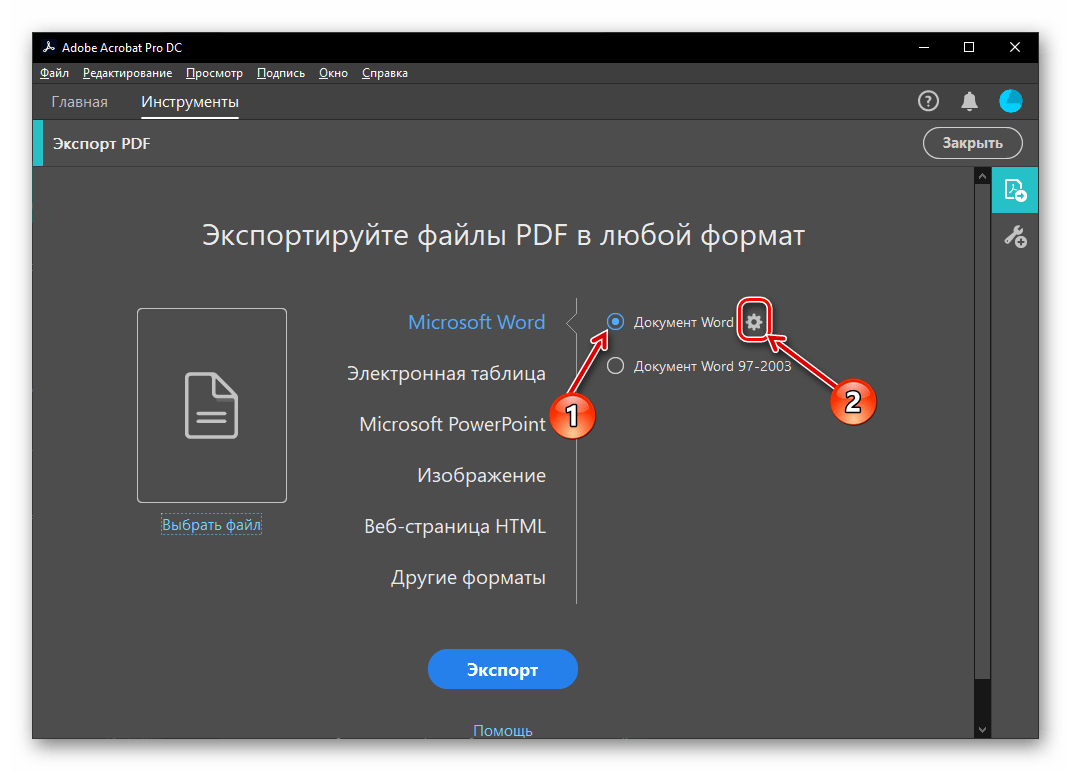
Task: Choose the Изображение format
Action: pos(482,475)
